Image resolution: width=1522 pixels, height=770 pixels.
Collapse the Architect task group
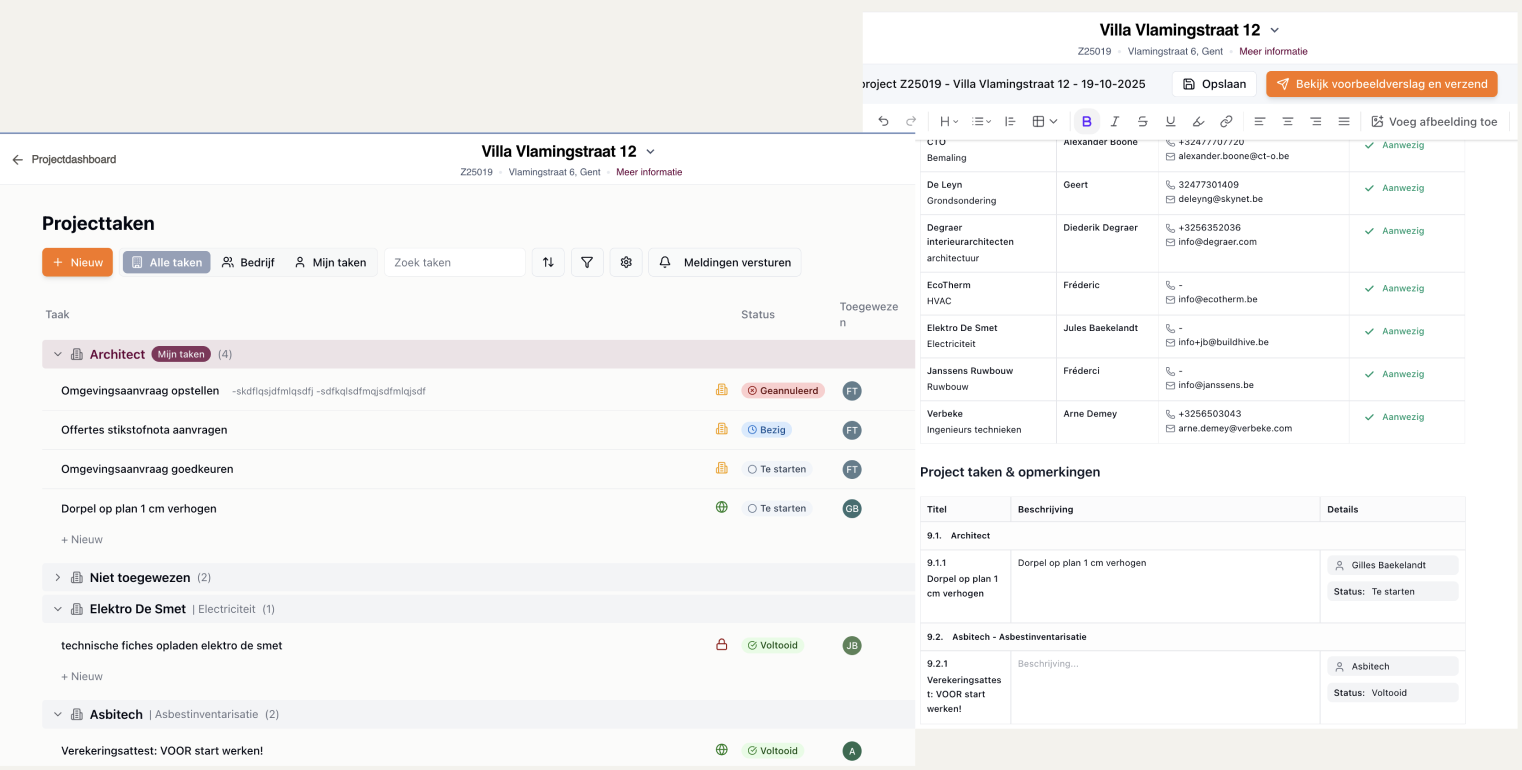pos(58,355)
